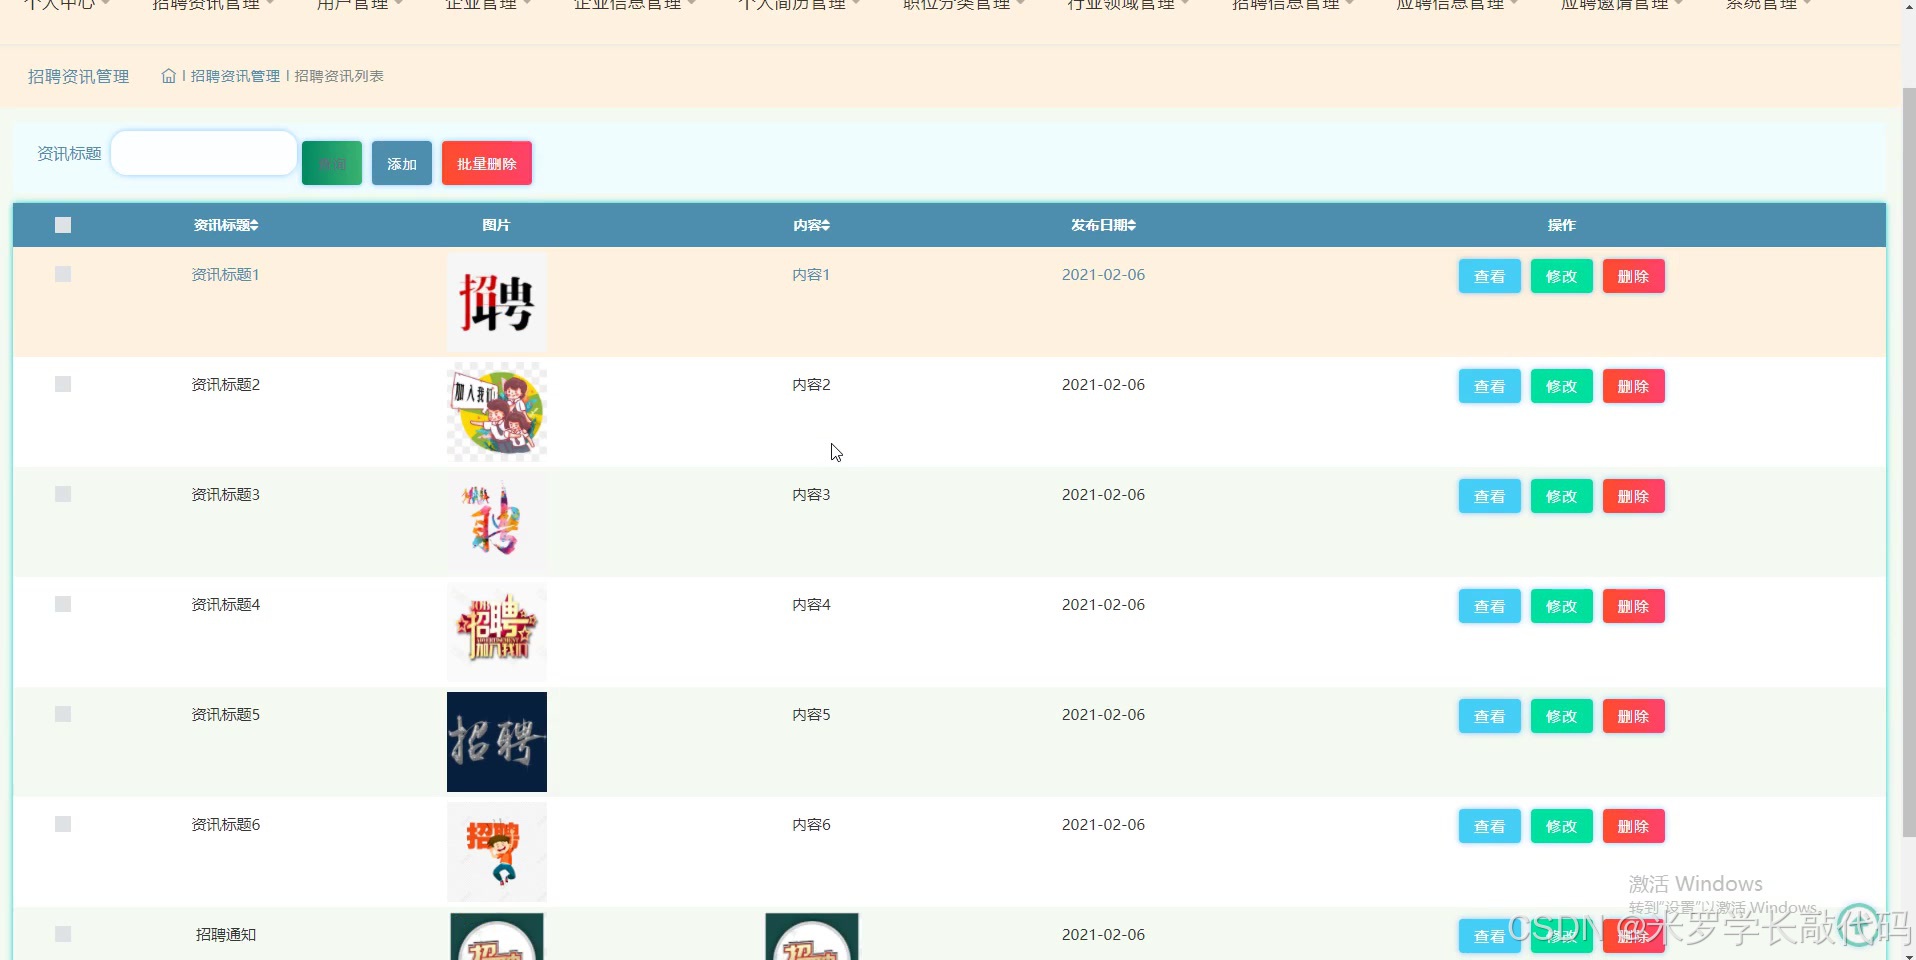
Task: Check the checkbox for 资讯标题5 row
Action: pyautogui.click(x=63, y=714)
